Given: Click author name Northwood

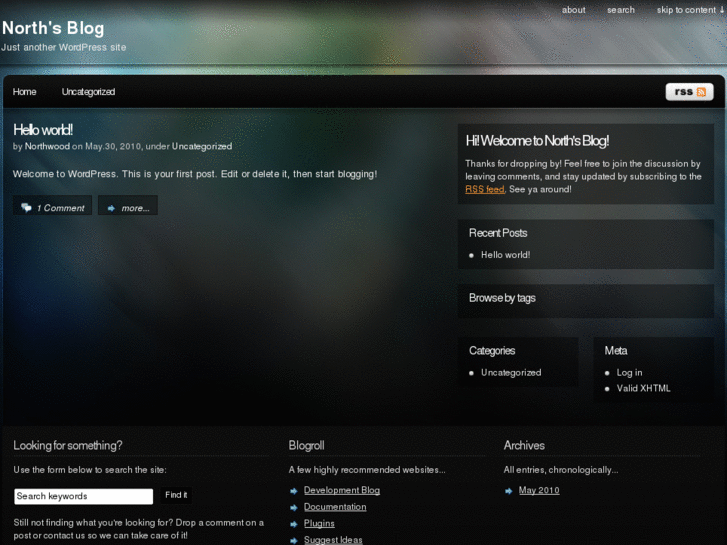Looking at the screenshot, I should click(x=47, y=147).
